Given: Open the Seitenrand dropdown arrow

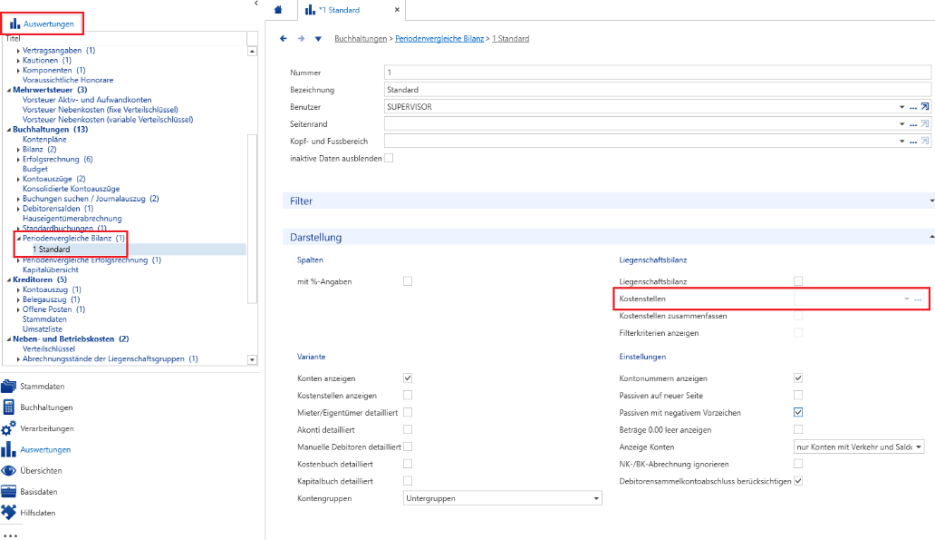Looking at the screenshot, I should pyautogui.click(x=902, y=125).
